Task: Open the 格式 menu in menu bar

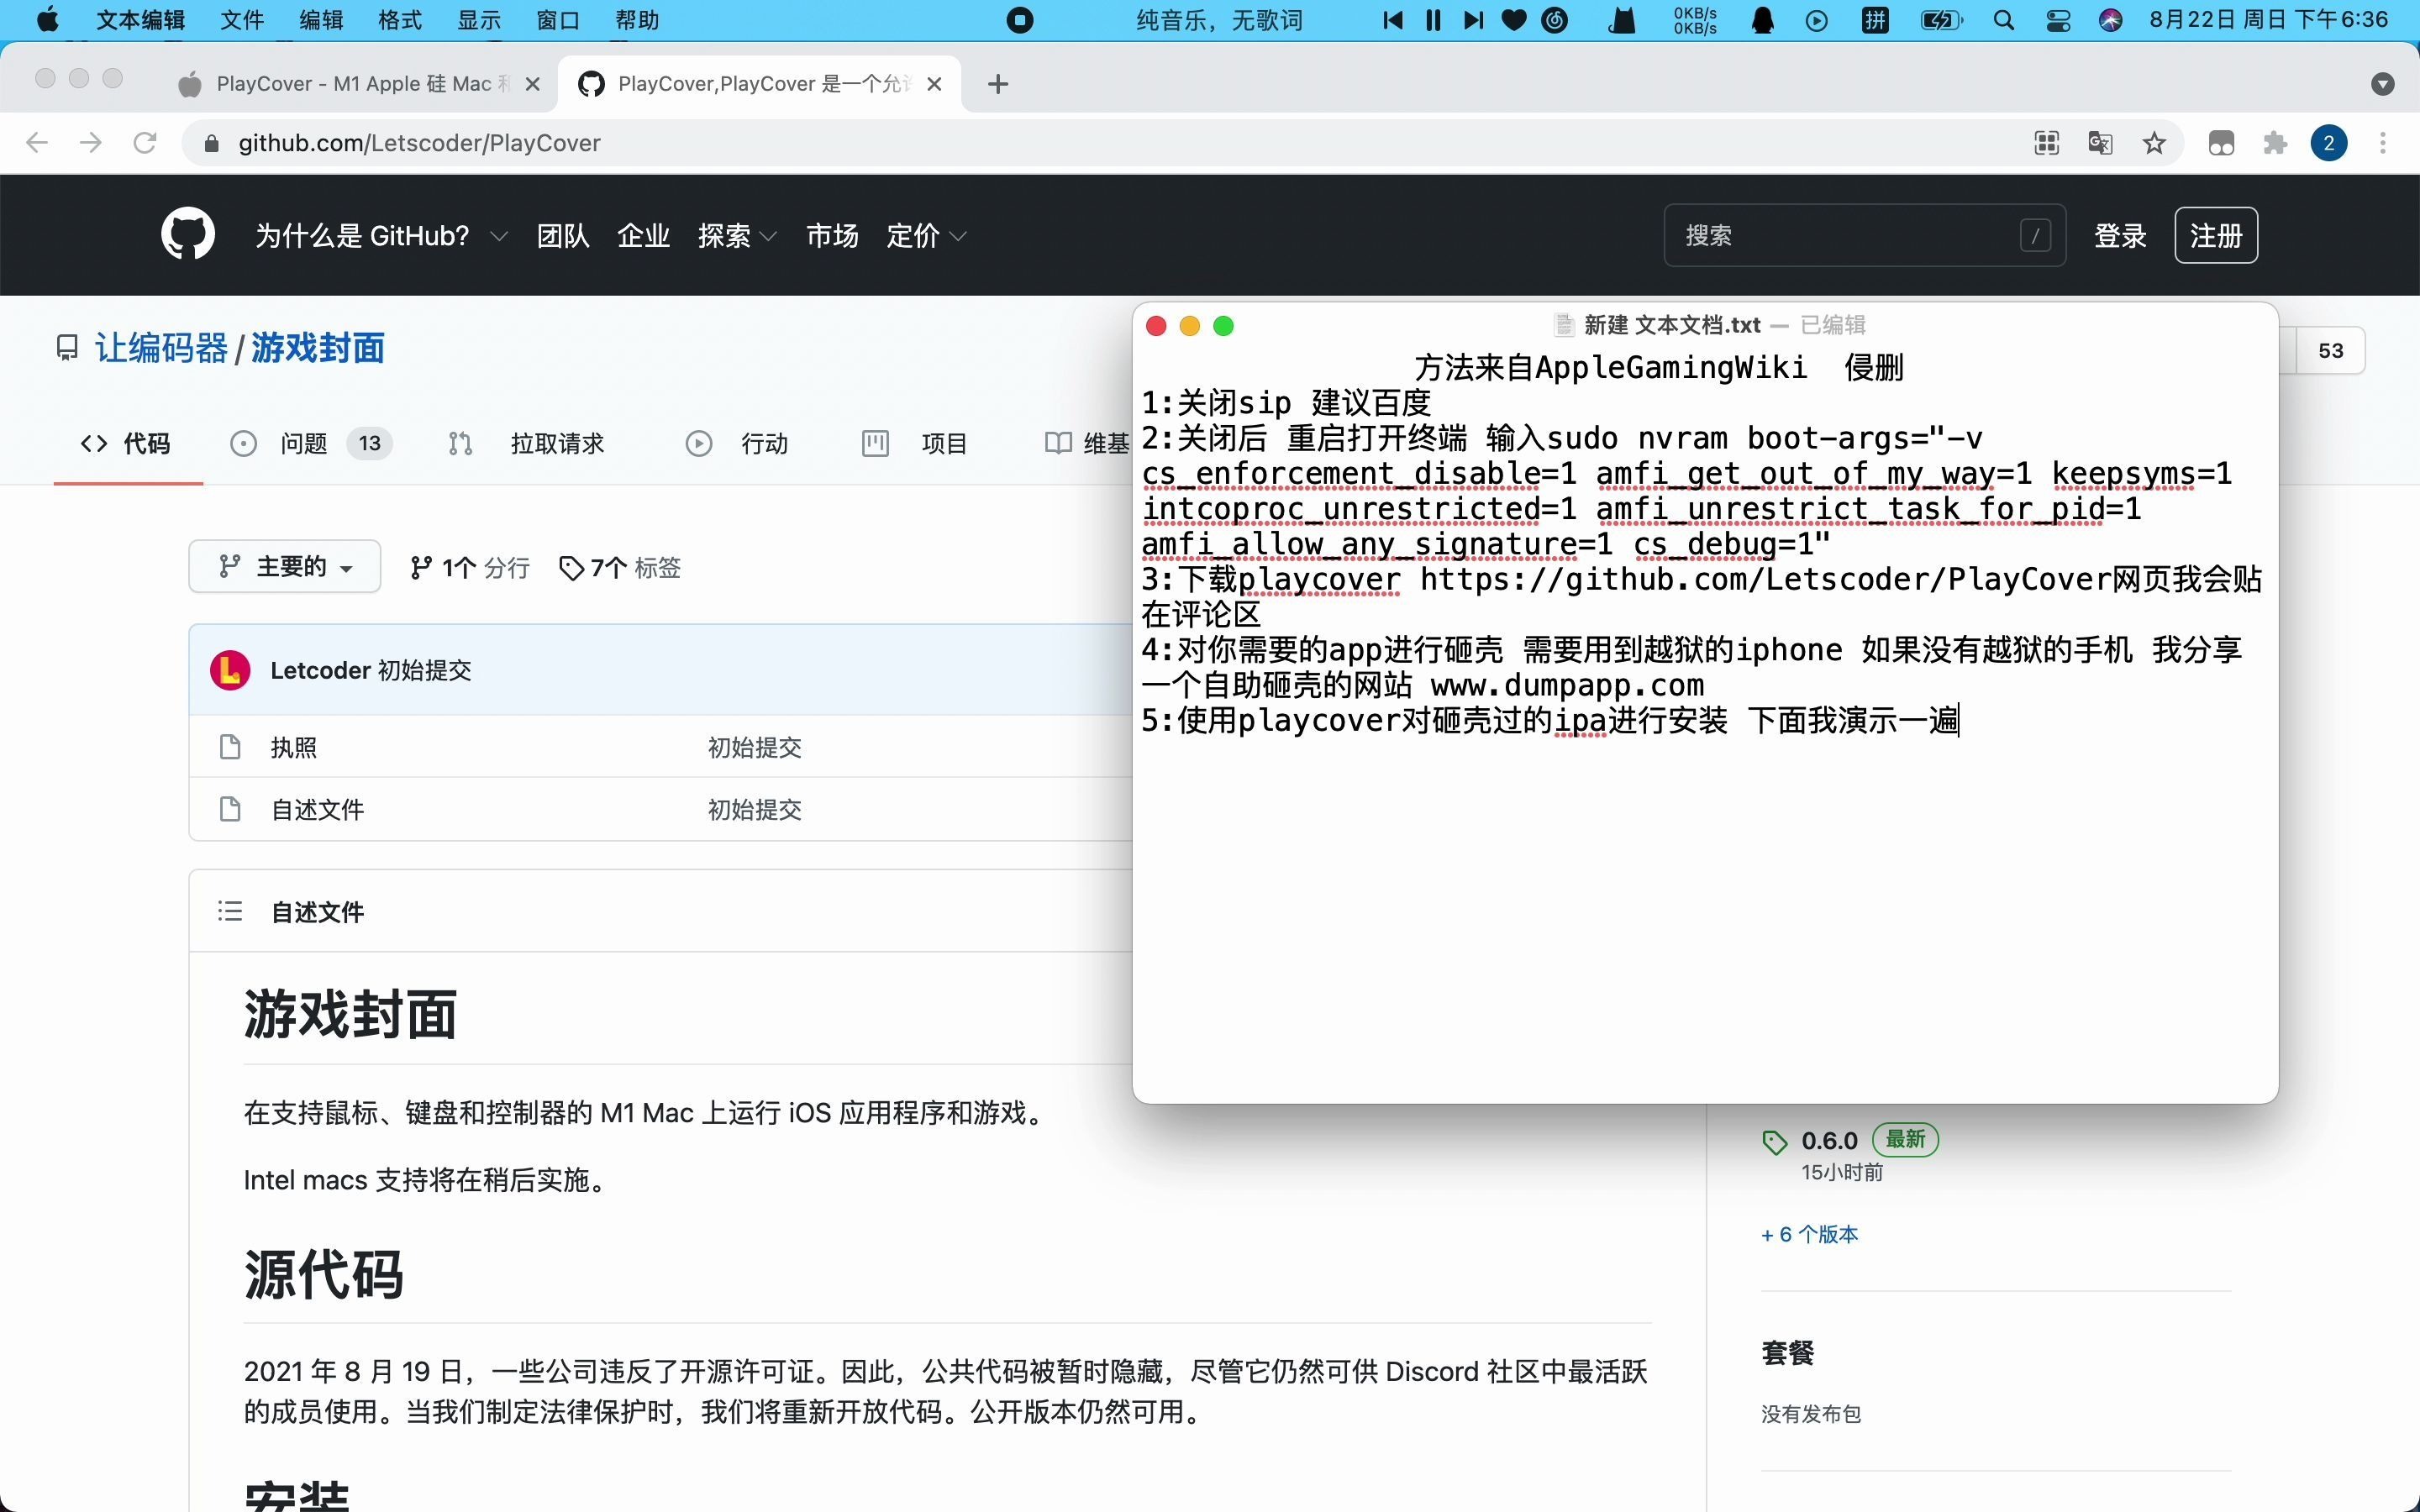Action: tap(400, 20)
